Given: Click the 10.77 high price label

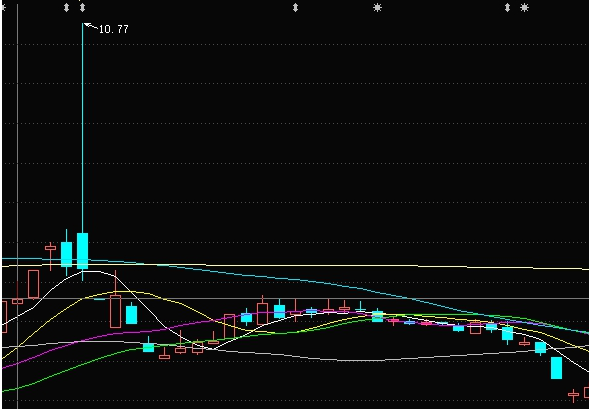Looking at the screenshot, I should pyautogui.click(x=113, y=29).
